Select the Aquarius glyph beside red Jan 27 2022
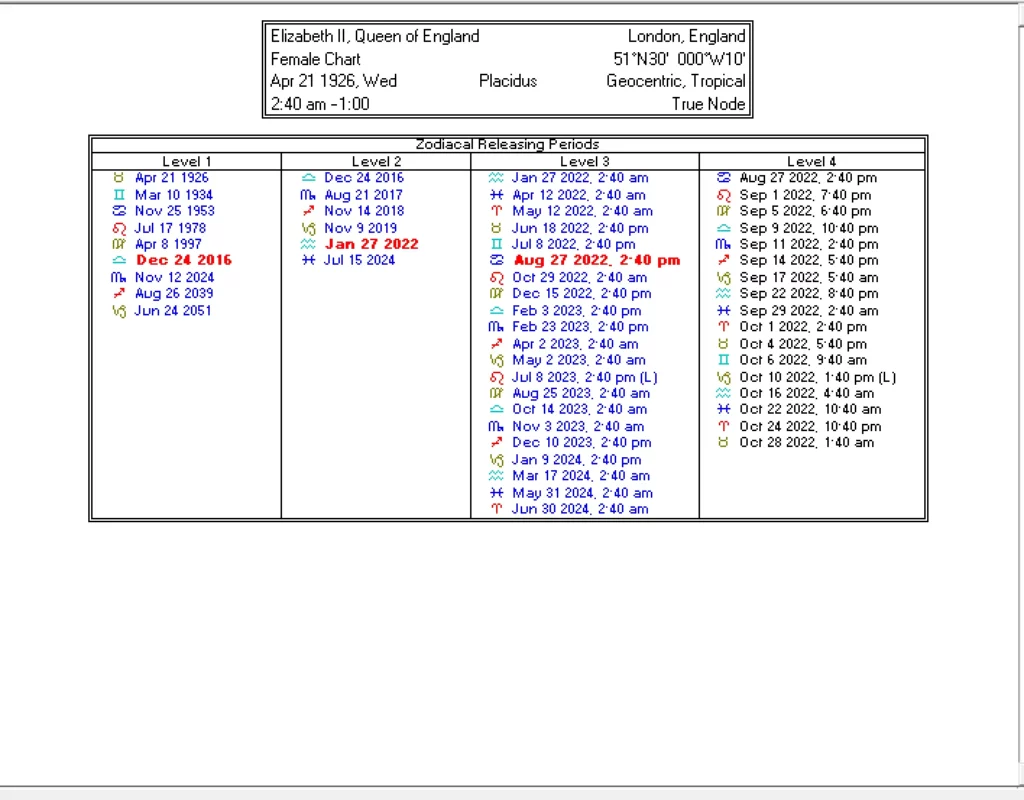The width and height of the screenshot is (1024, 800). coord(308,244)
